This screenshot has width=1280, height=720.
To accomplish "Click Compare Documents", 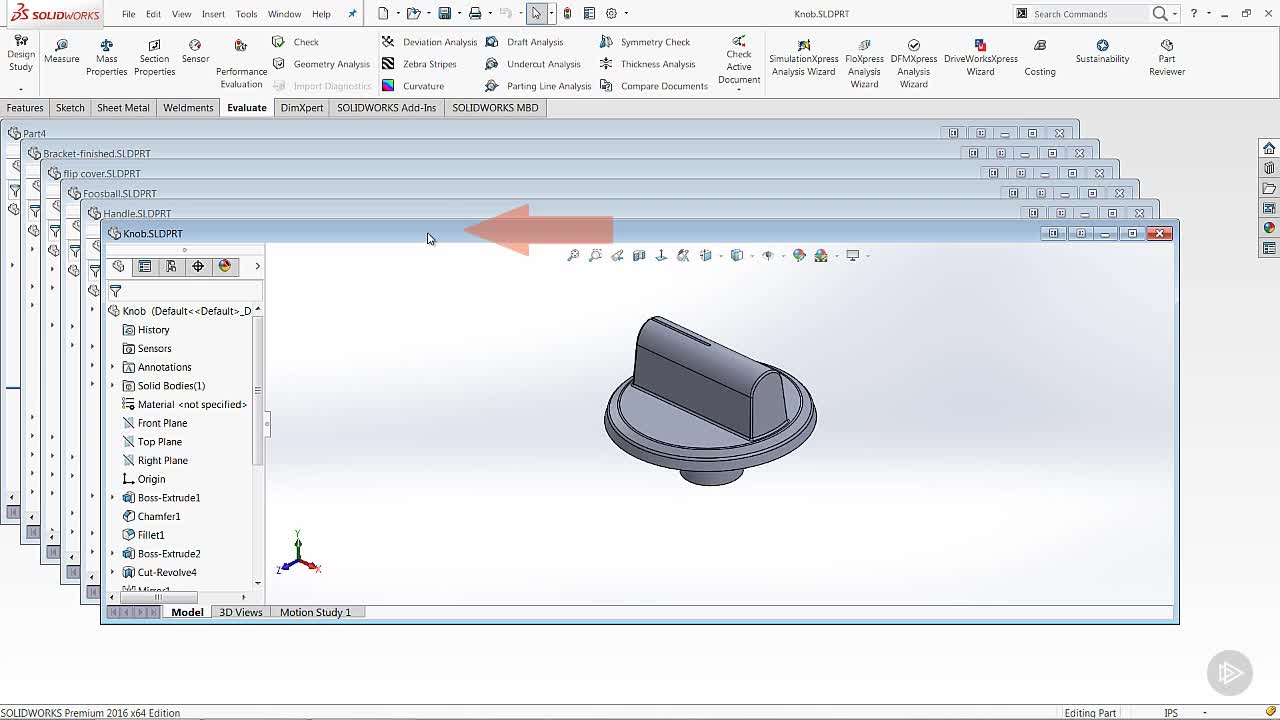I will pyautogui.click(x=654, y=86).
